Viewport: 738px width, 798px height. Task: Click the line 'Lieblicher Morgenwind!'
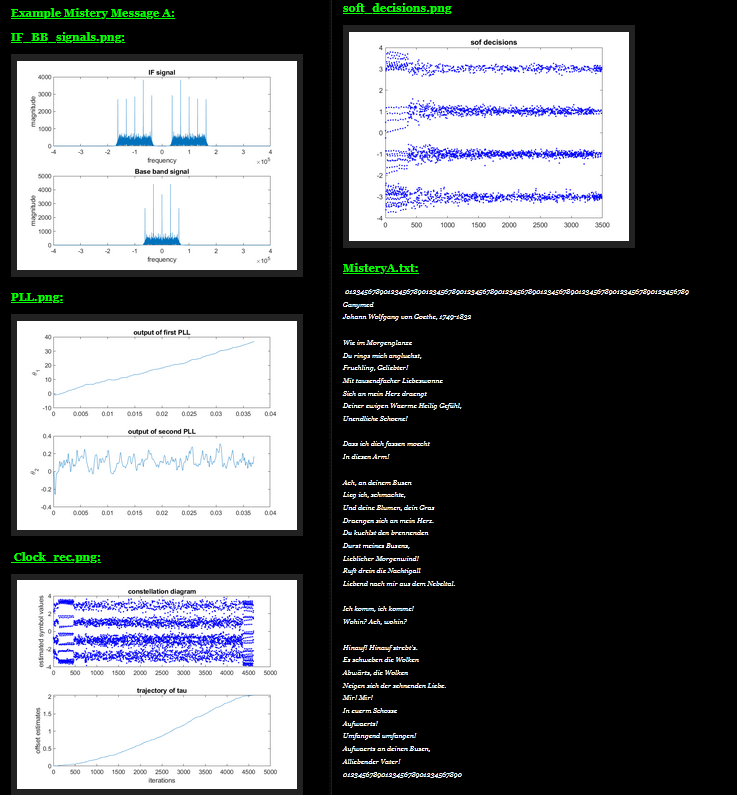381,559
